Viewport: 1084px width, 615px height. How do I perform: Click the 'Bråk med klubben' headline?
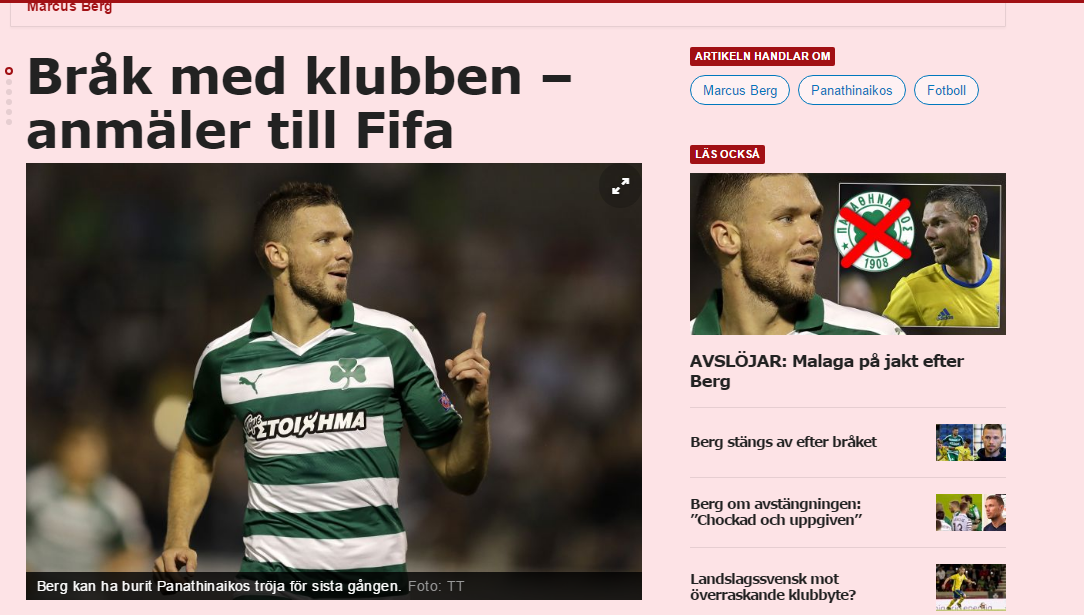(x=299, y=103)
